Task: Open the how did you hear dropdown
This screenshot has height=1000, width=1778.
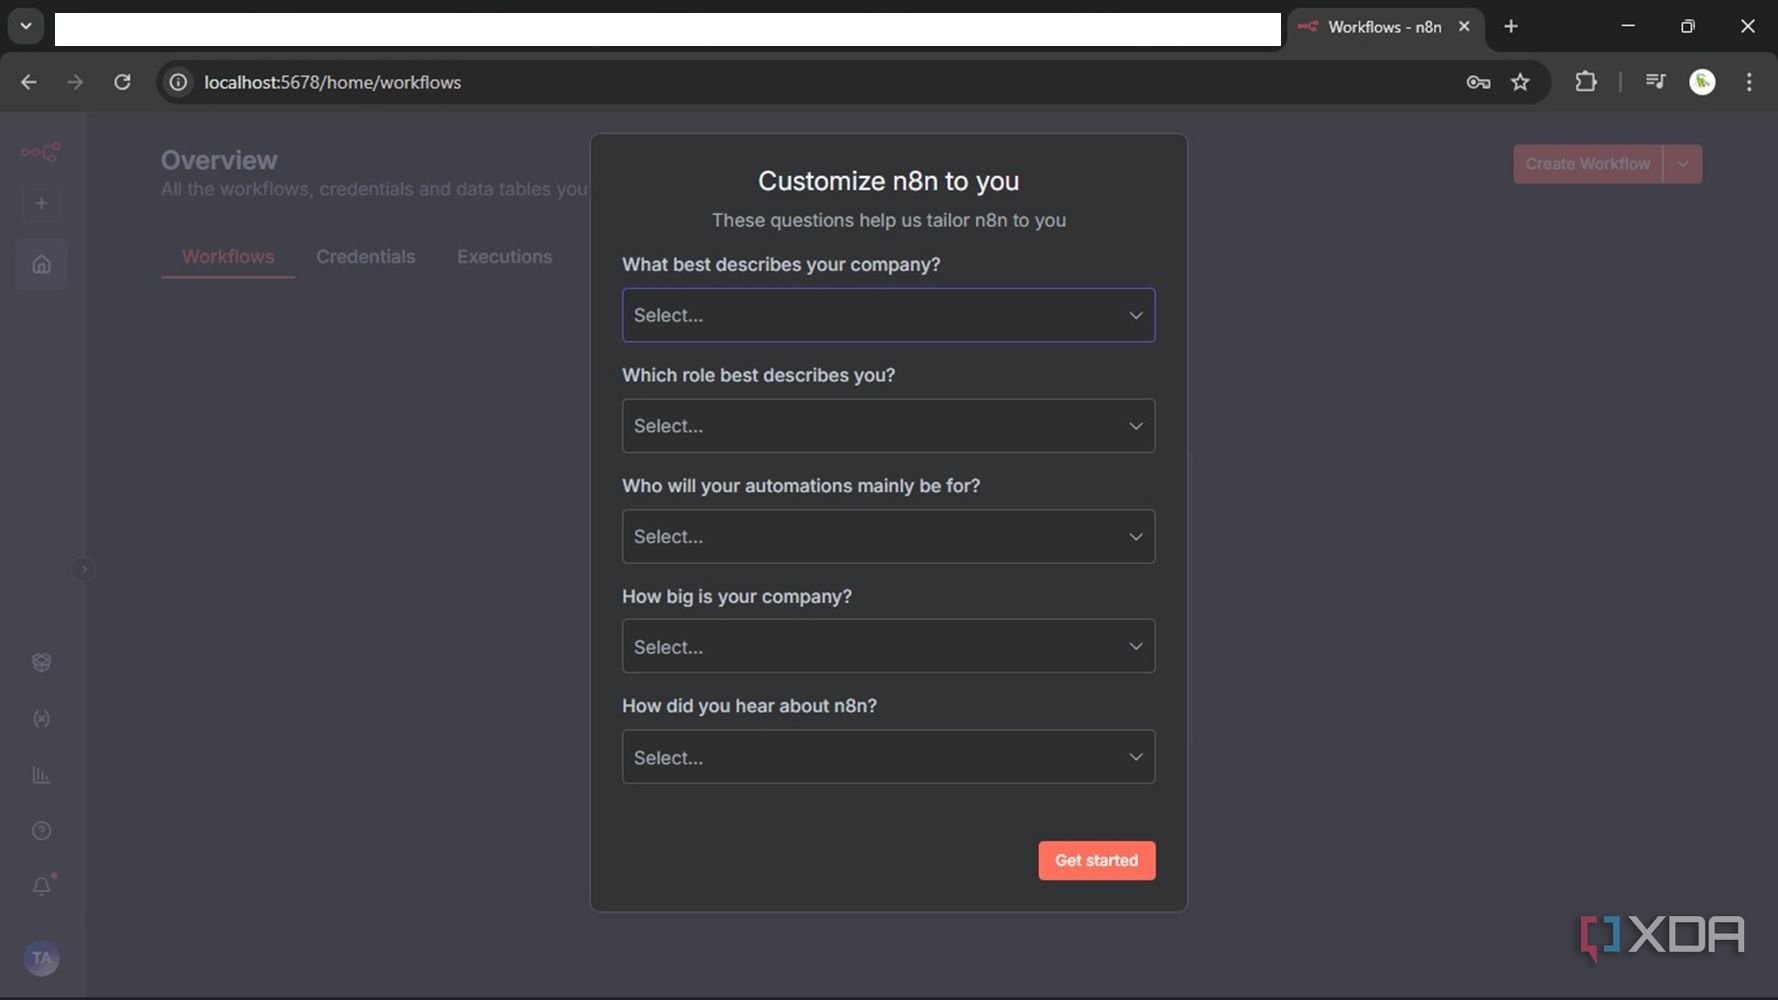Action: tap(888, 757)
